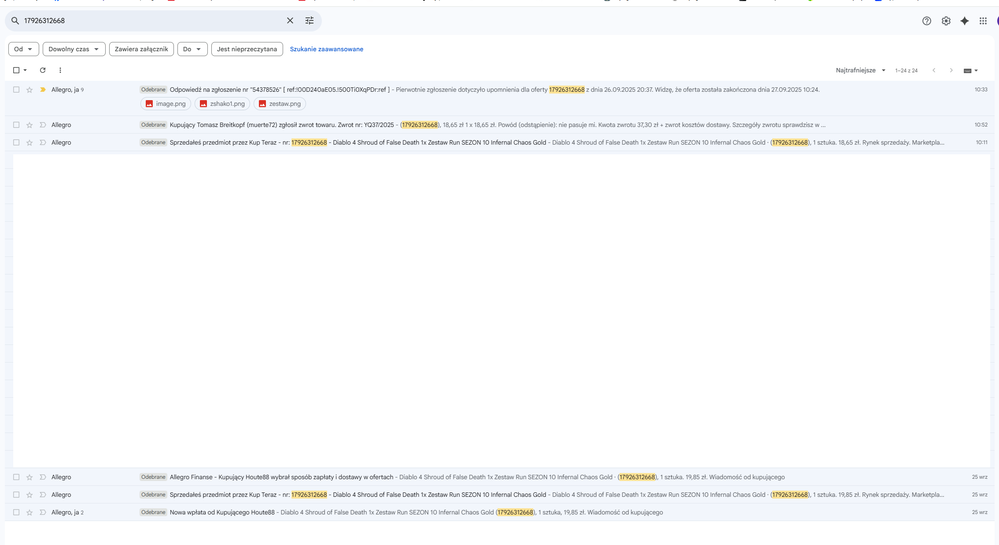Click the Gemini sparkle icon
Viewport: 999px width, 545px height.
(964, 21)
